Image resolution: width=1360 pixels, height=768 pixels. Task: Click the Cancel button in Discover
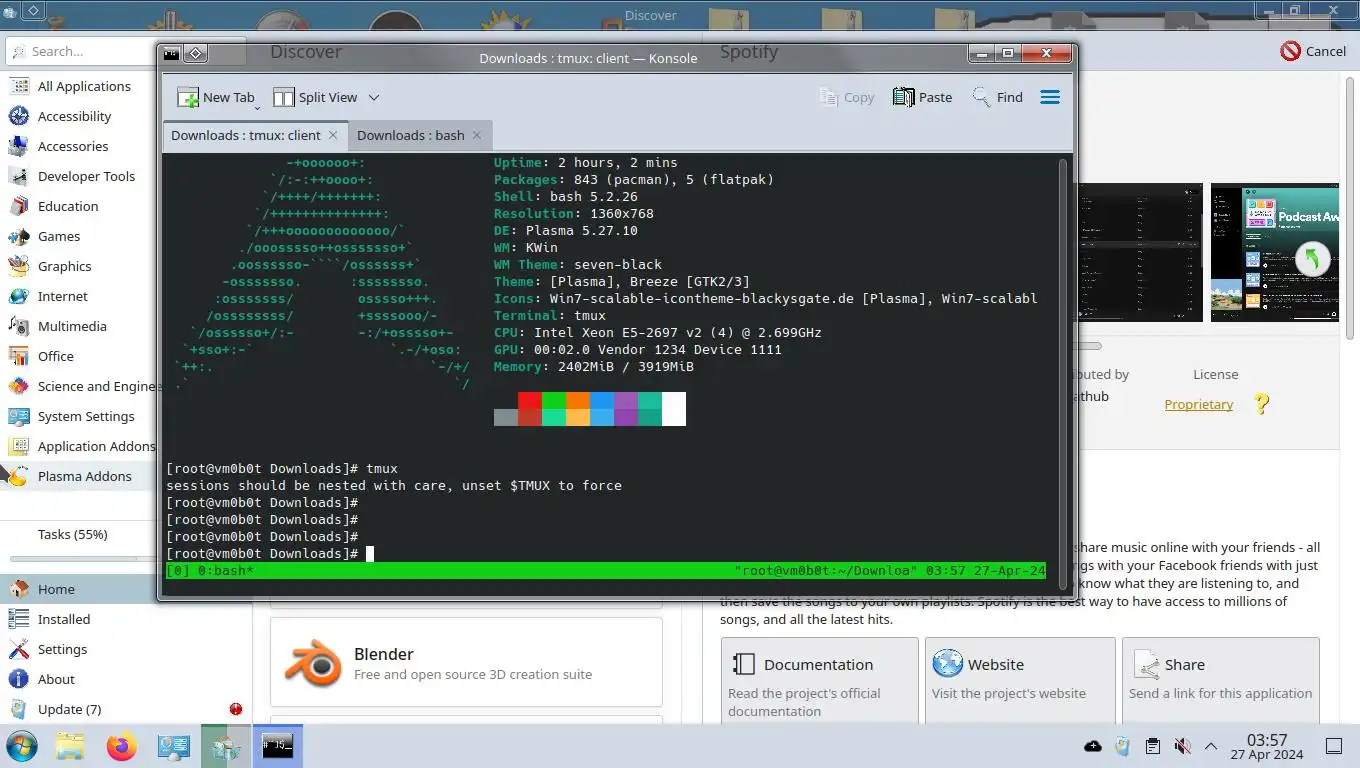coord(1313,51)
